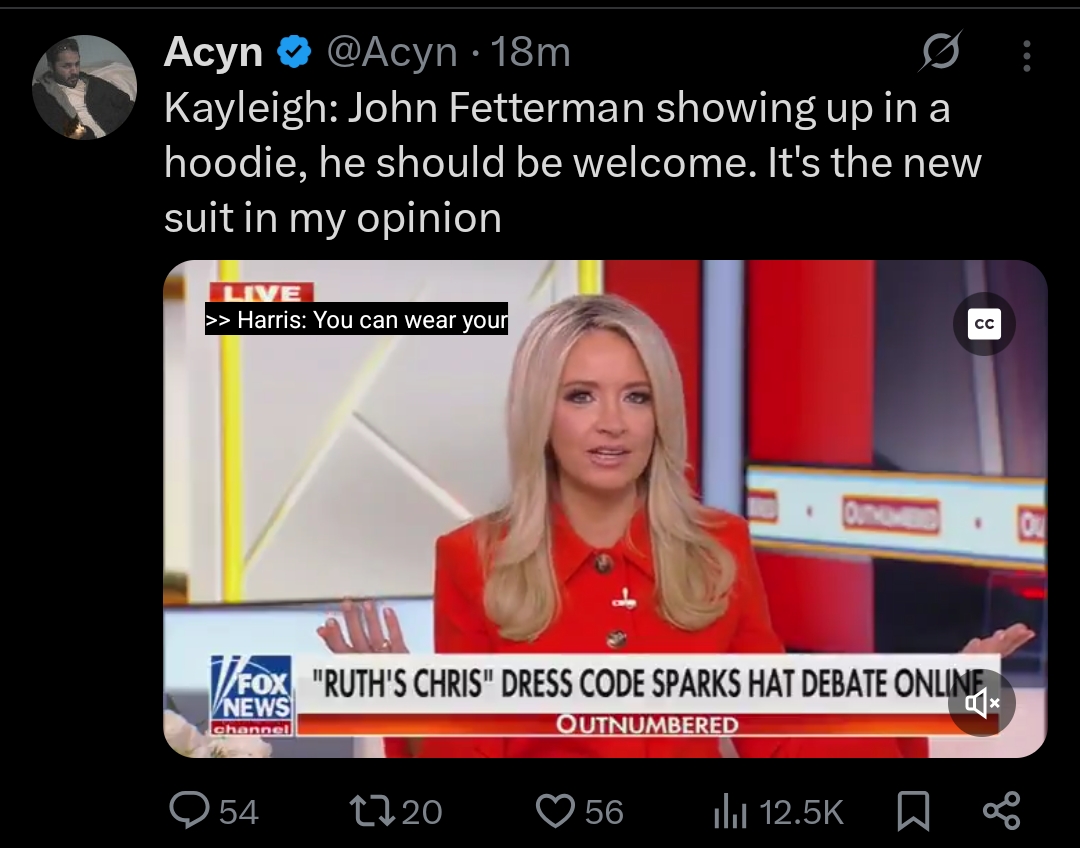1080x848 pixels.
Task: Unmute the video with speaker icon
Action: tap(982, 703)
